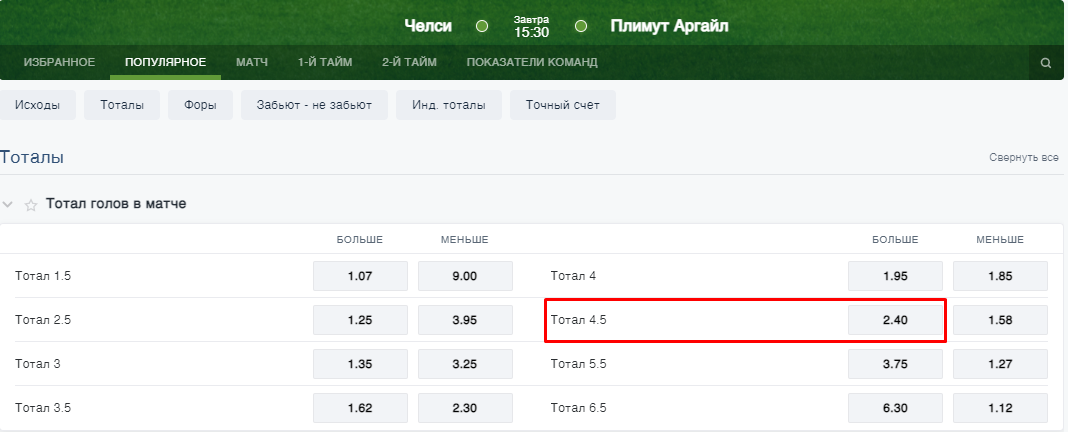Image resolution: width=1068 pixels, height=432 pixels.
Task: Open the 1-й тайм tab
Action: point(324,62)
